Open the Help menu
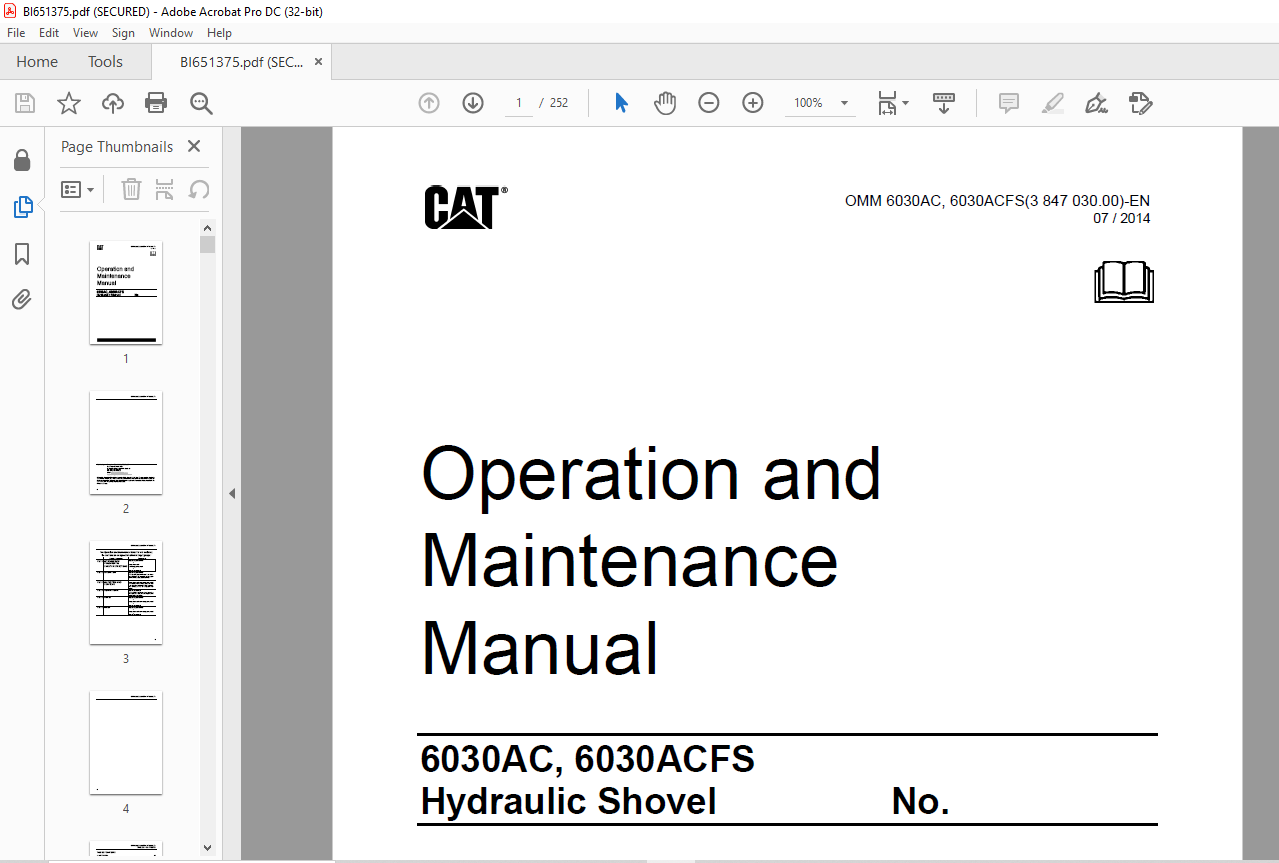Screen dimensions: 1279x863 [x=219, y=33]
